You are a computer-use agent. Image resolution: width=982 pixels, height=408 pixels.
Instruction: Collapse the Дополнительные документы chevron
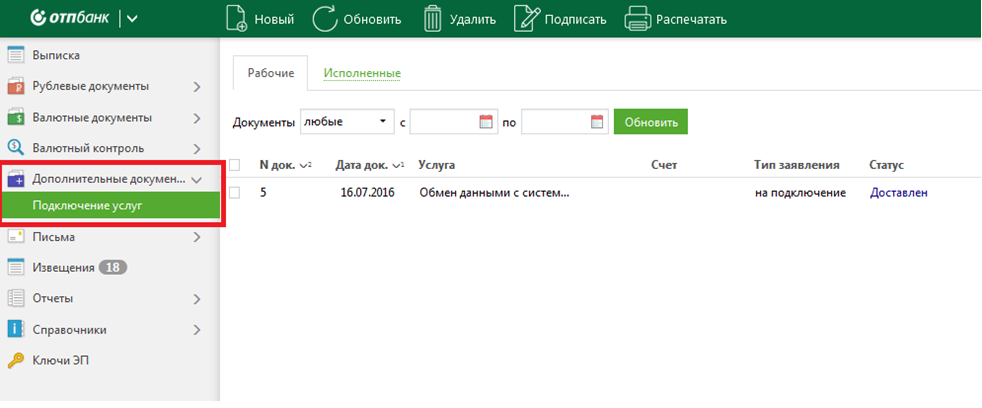coord(196,180)
